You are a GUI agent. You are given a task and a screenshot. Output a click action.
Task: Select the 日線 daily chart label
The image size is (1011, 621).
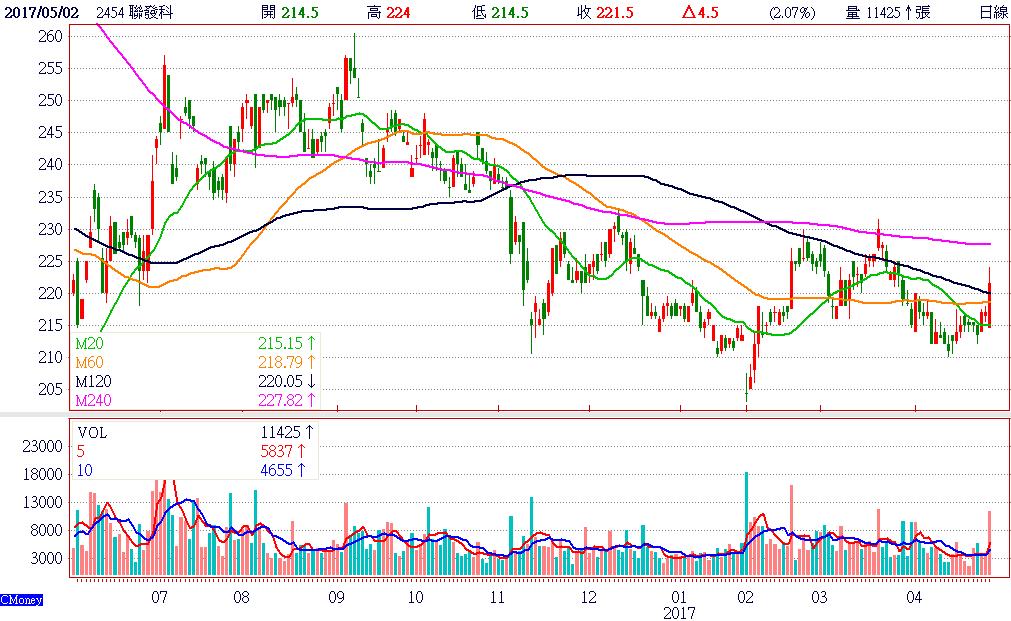(x=990, y=13)
